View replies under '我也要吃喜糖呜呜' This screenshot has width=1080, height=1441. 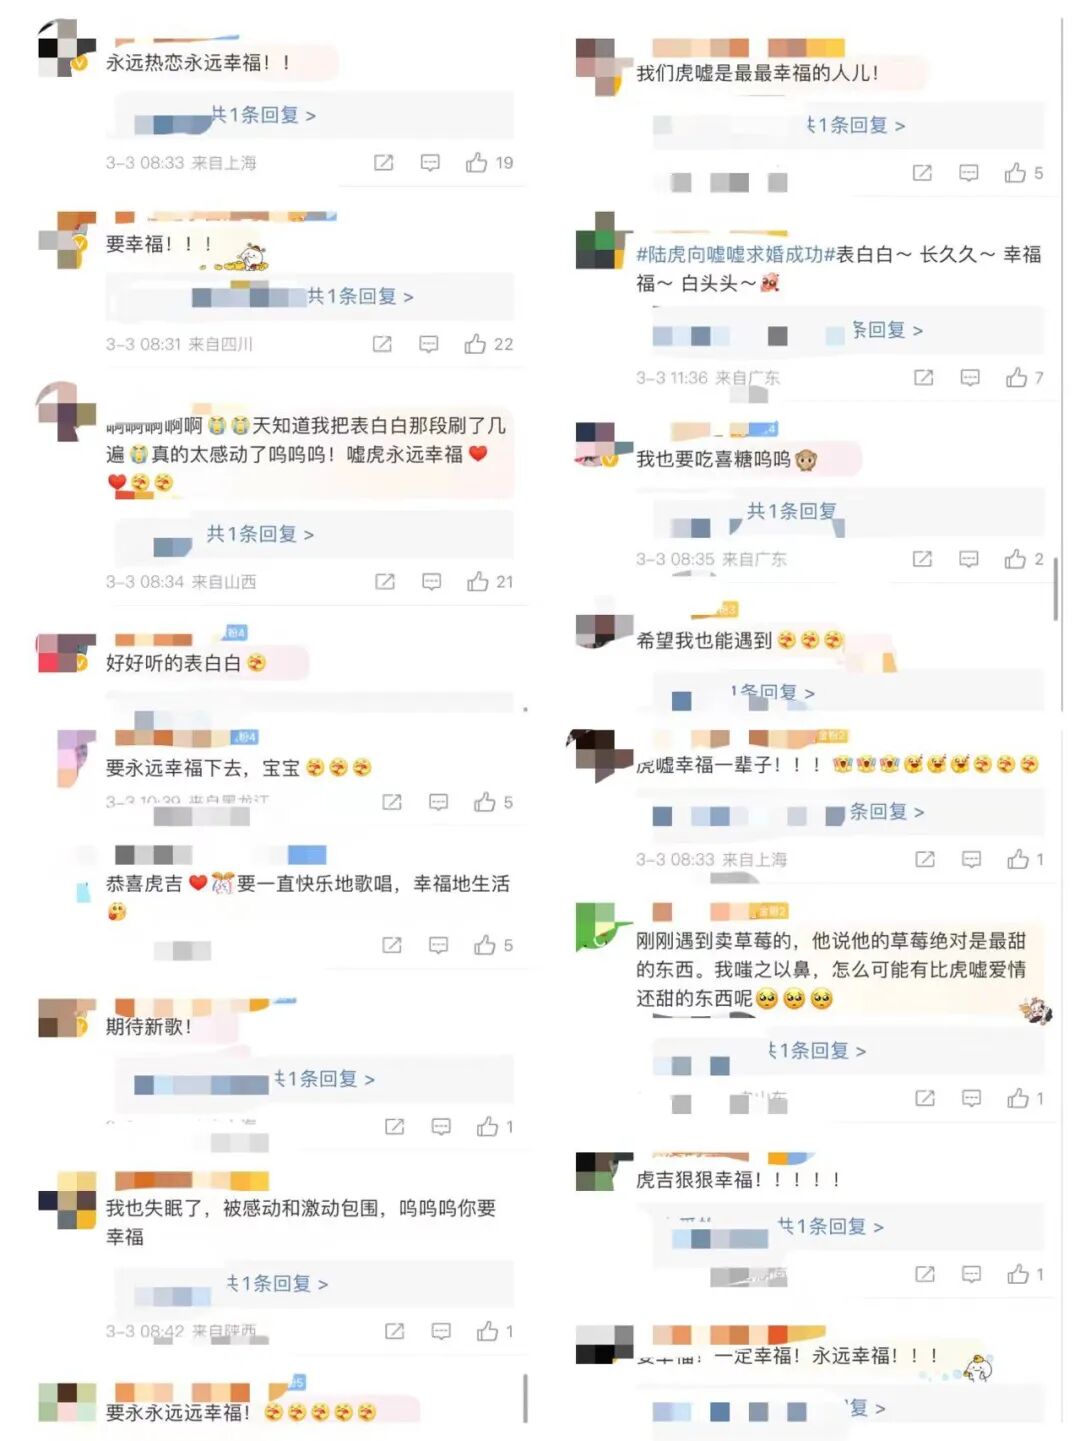pos(792,511)
